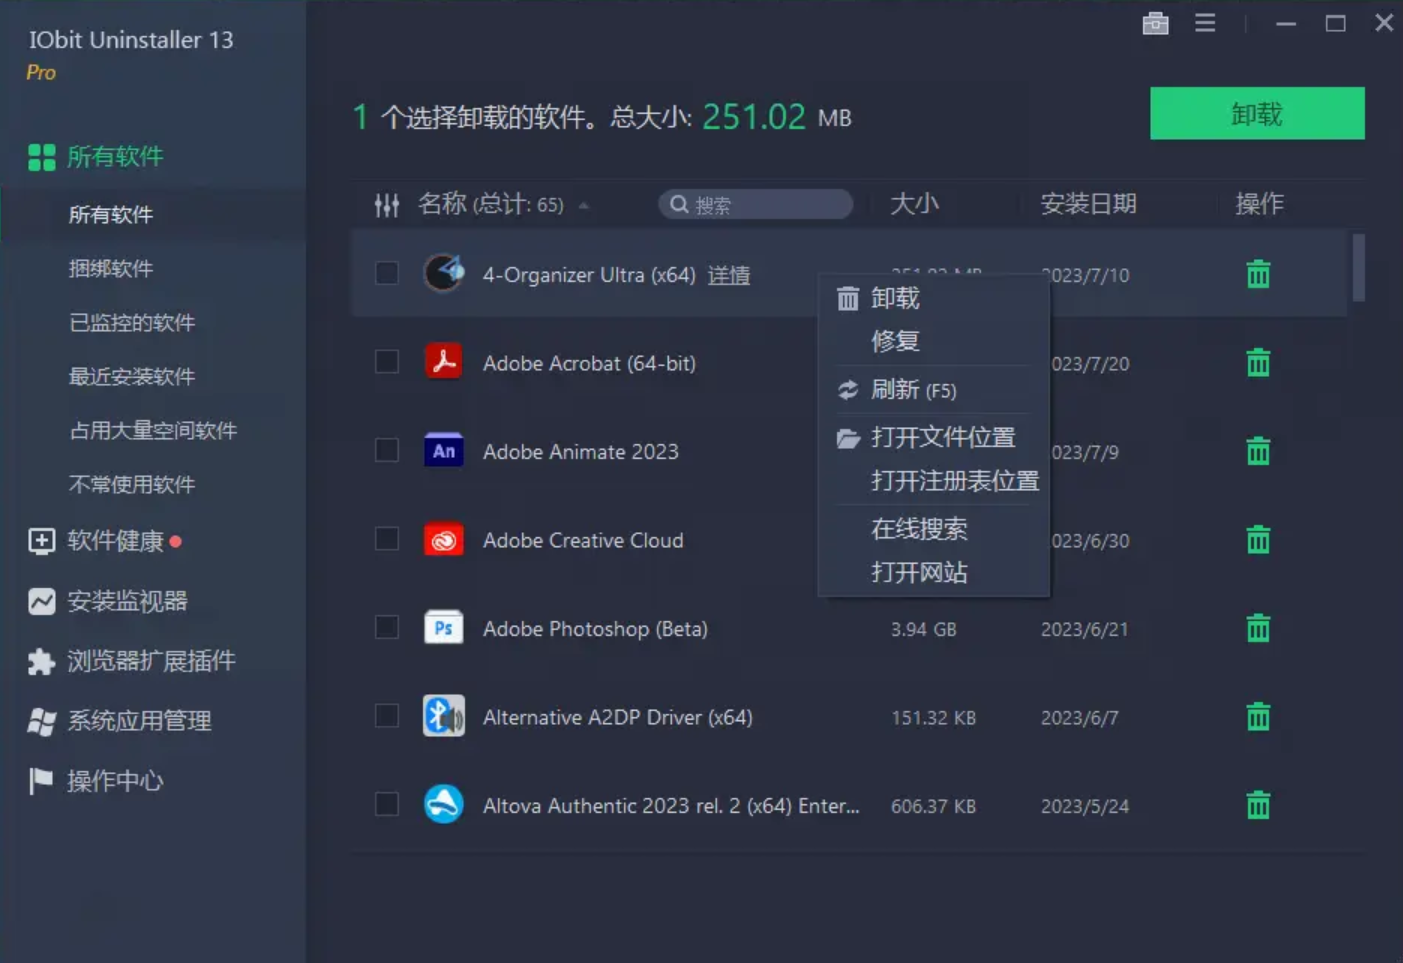This screenshot has width=1403, height=963.
Task: Choose 卸载 in the context menu
Action: pos(934,298)
